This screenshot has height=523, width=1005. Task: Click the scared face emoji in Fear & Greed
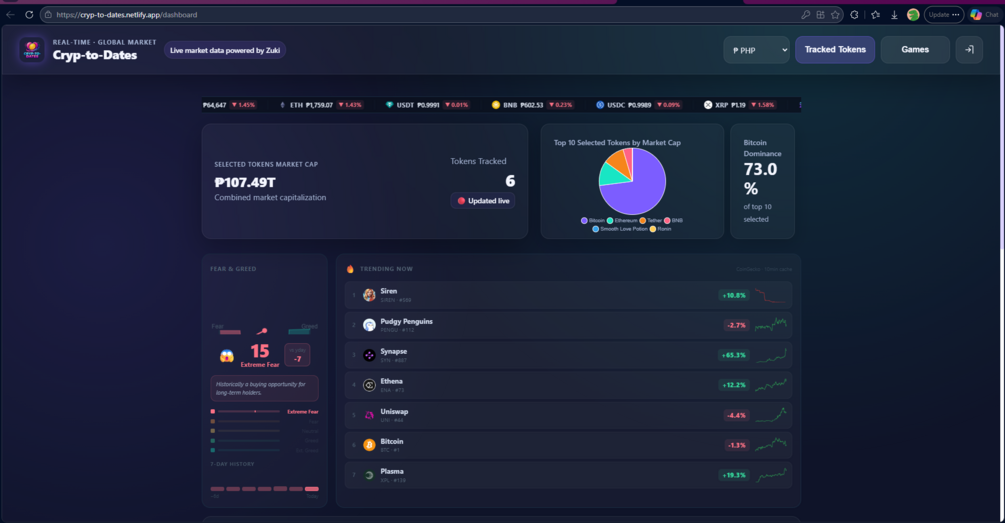pos(227,356)
